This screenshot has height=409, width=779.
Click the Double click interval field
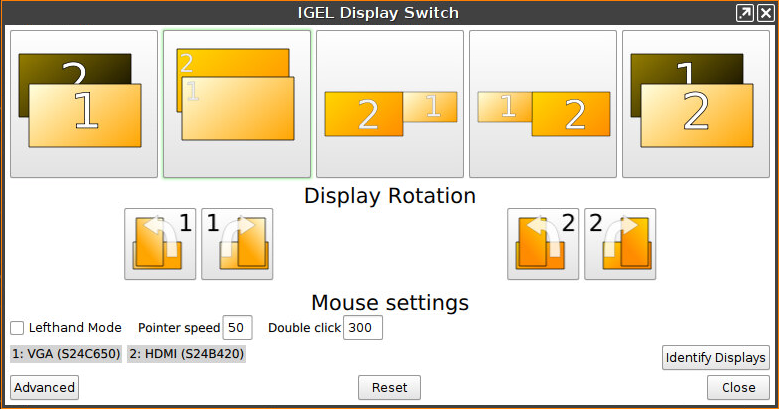click(362, 328)
